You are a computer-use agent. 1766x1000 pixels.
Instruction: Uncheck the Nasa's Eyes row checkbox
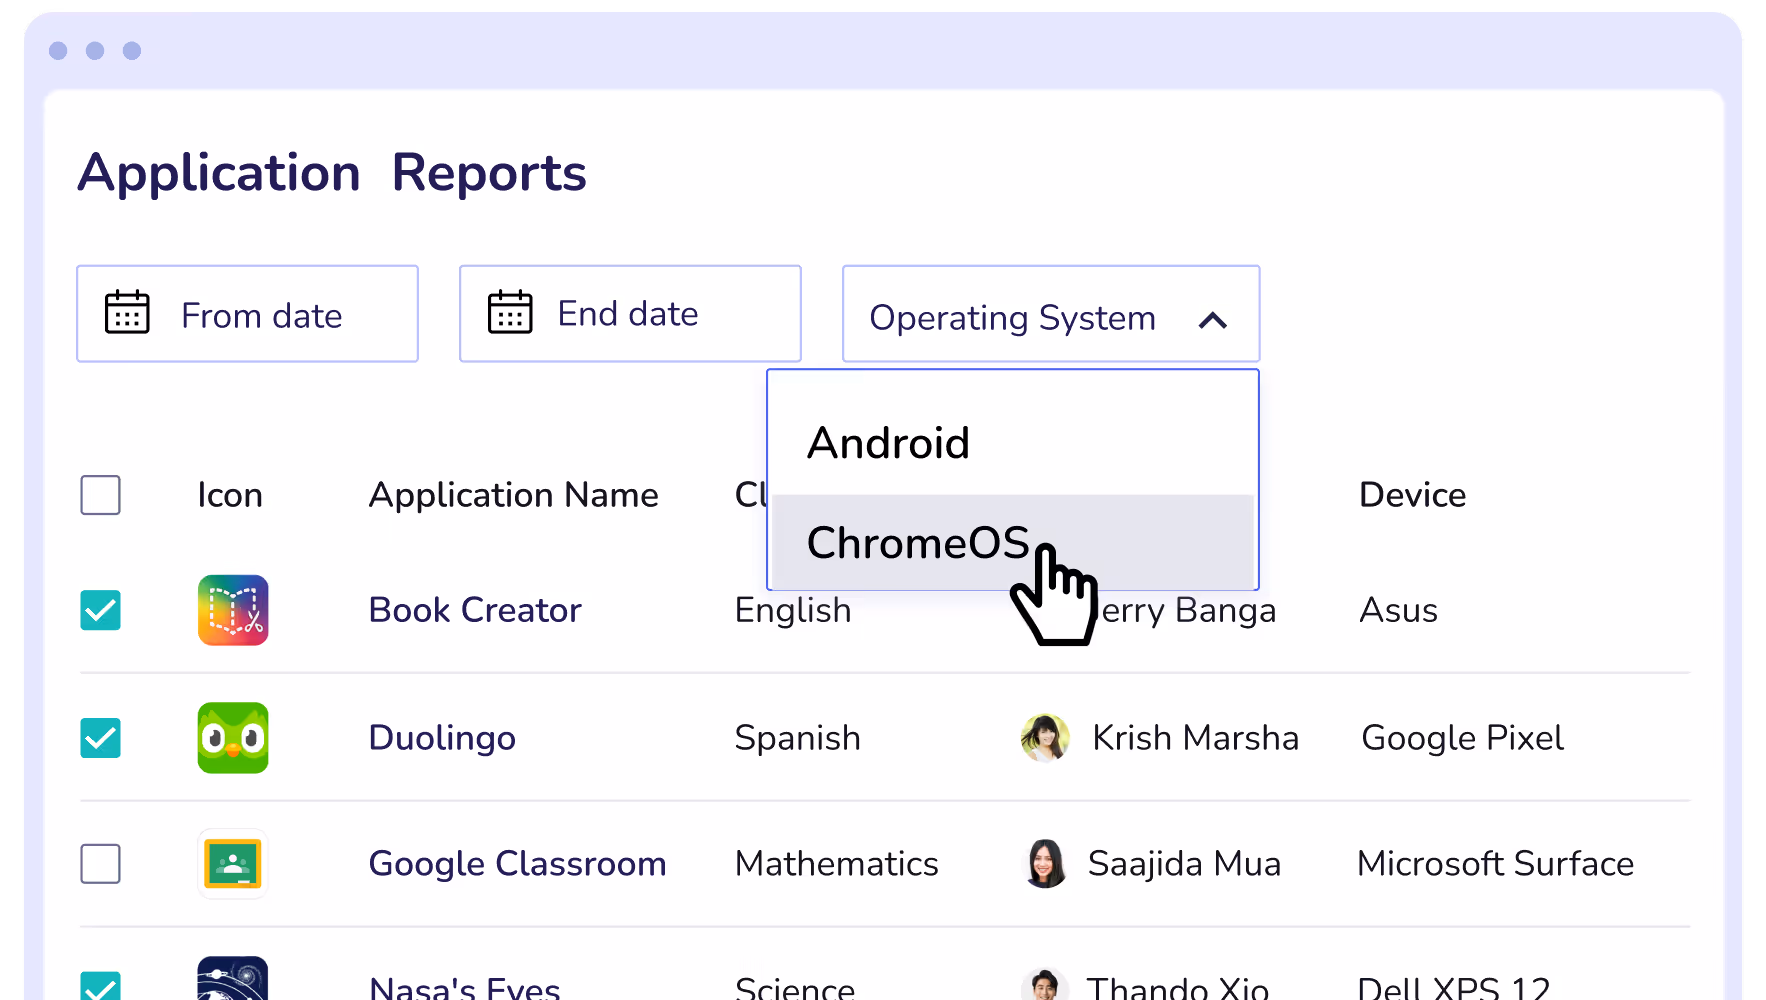[x=100, y=986]
